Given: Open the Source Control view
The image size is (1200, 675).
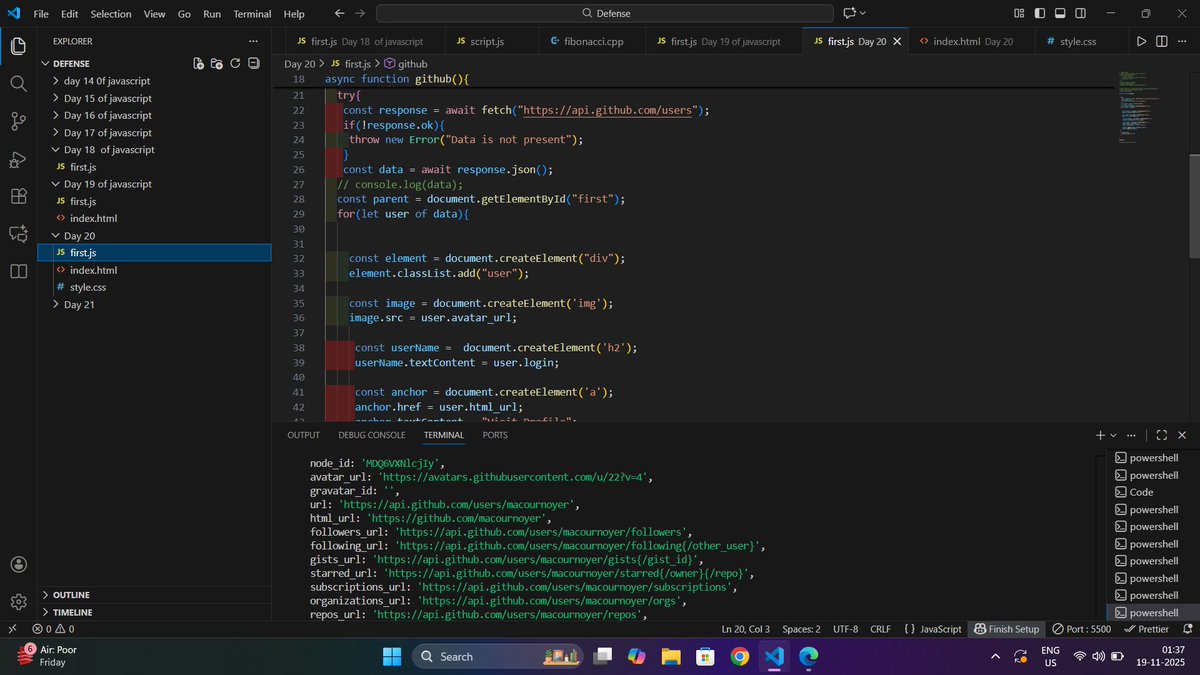Looking at the screenshot, I should tap(18, 121).
